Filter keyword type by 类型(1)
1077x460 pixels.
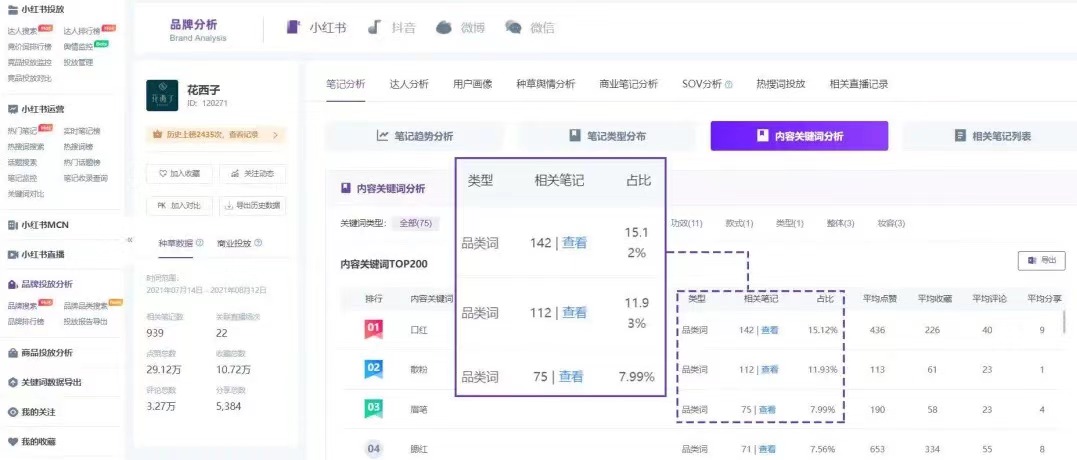click(789, 223)
